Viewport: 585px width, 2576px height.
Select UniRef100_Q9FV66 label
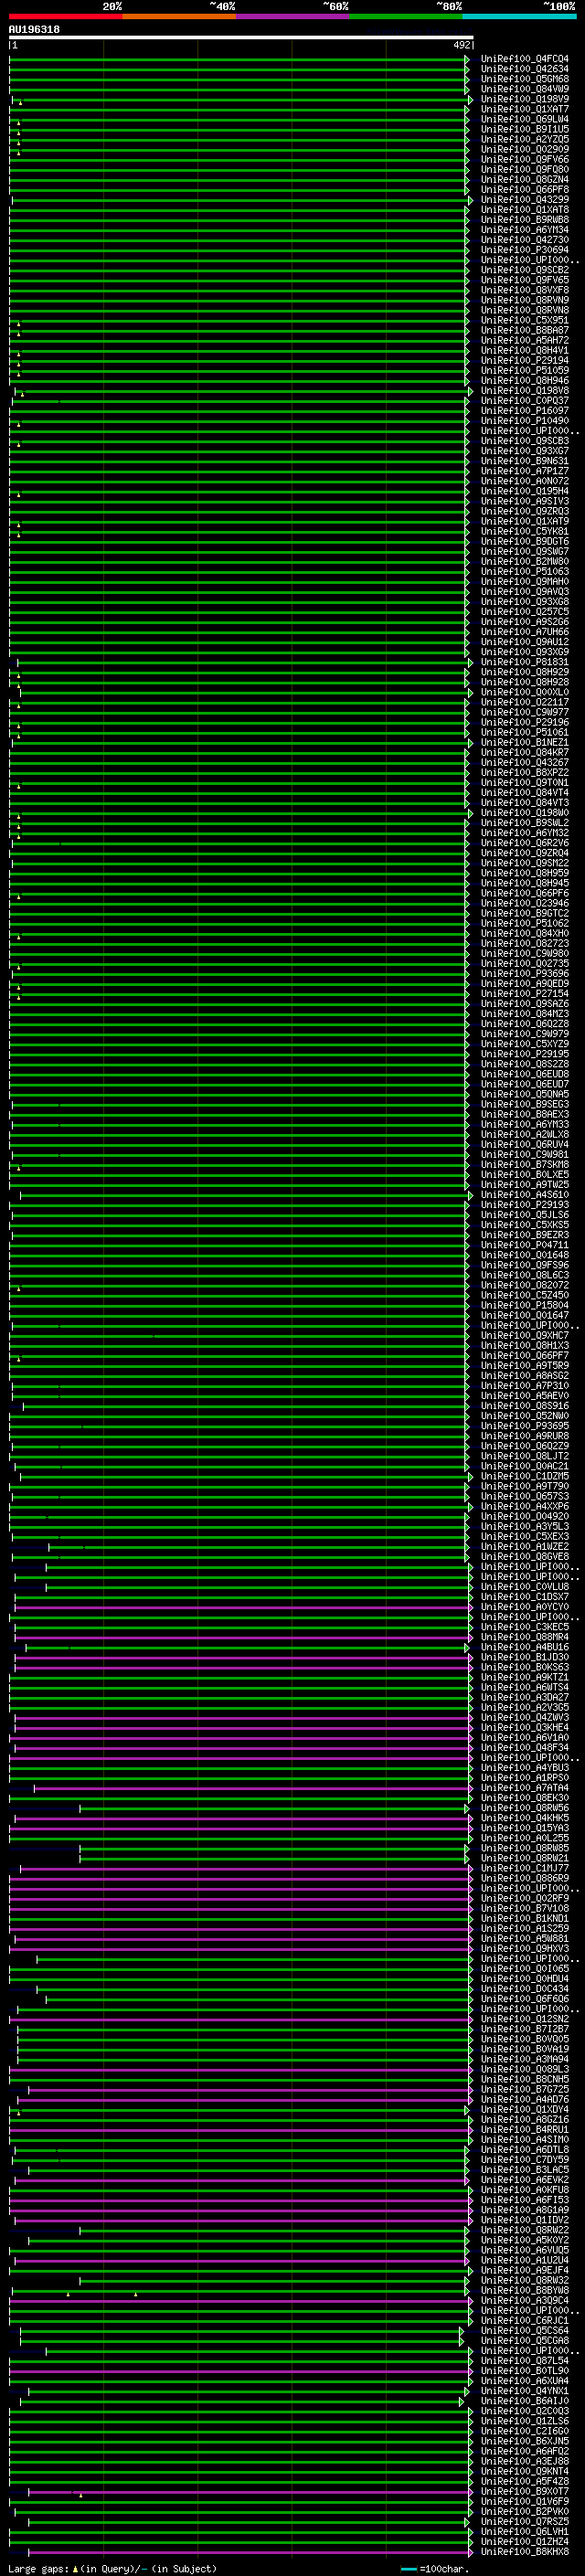click(x=524, y=159)
